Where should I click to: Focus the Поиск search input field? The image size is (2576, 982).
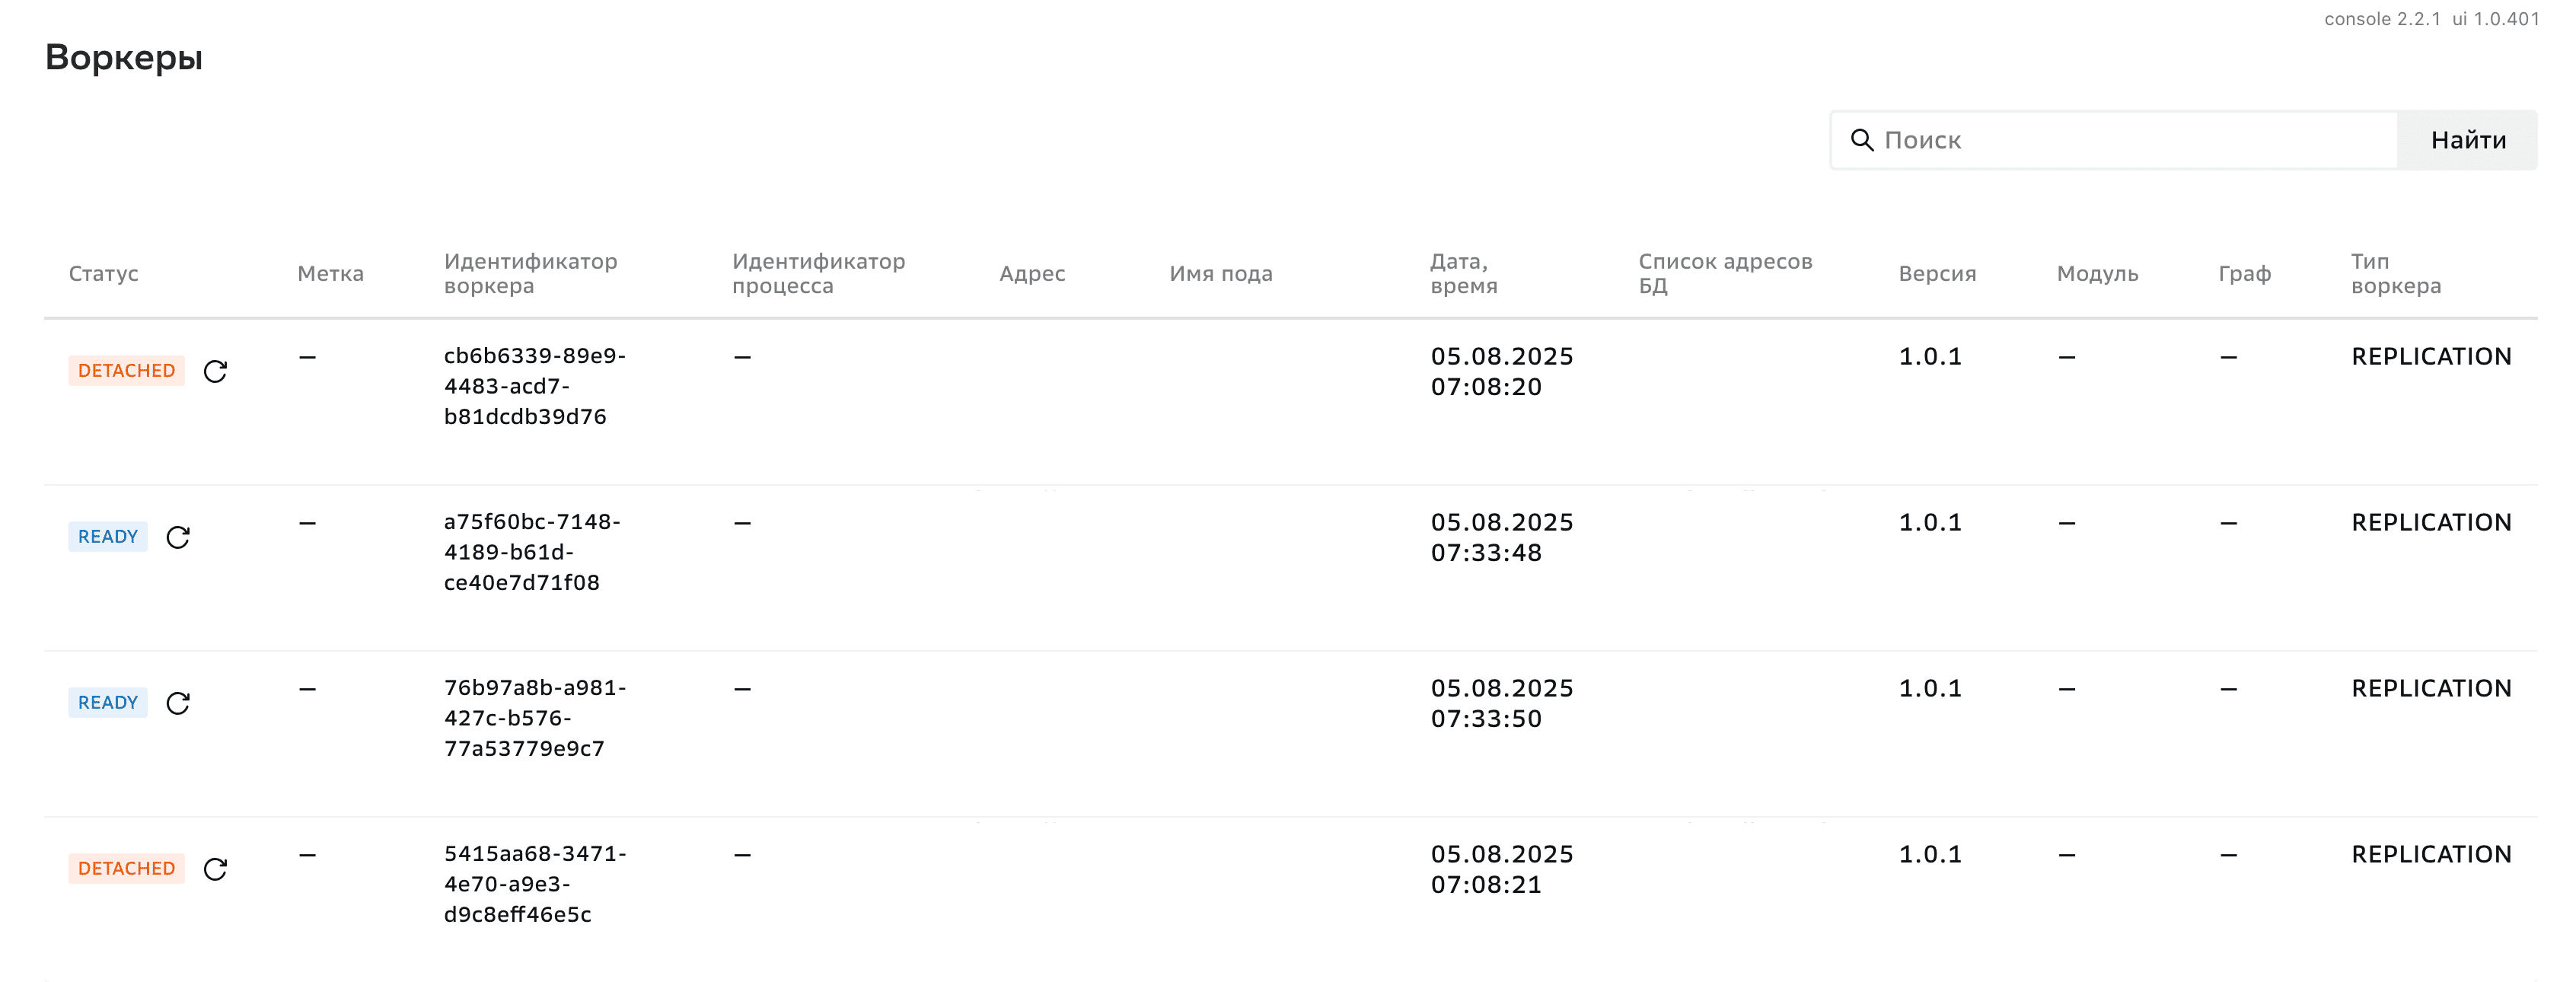pyautogui.click(x=2130, y=140)
